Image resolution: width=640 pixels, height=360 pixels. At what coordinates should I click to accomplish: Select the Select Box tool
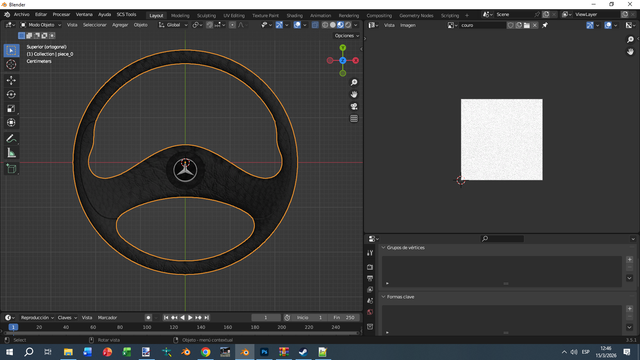pyautogui.click(x=11, y=51)
